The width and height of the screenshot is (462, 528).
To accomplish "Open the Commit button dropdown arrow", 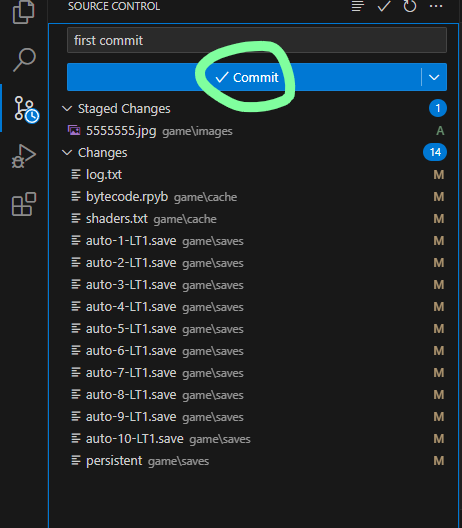I will pyautogui.click(x=434, y=77).
